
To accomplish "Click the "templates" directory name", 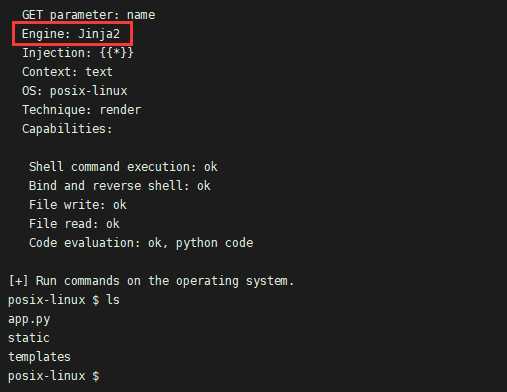I will 39,357.
